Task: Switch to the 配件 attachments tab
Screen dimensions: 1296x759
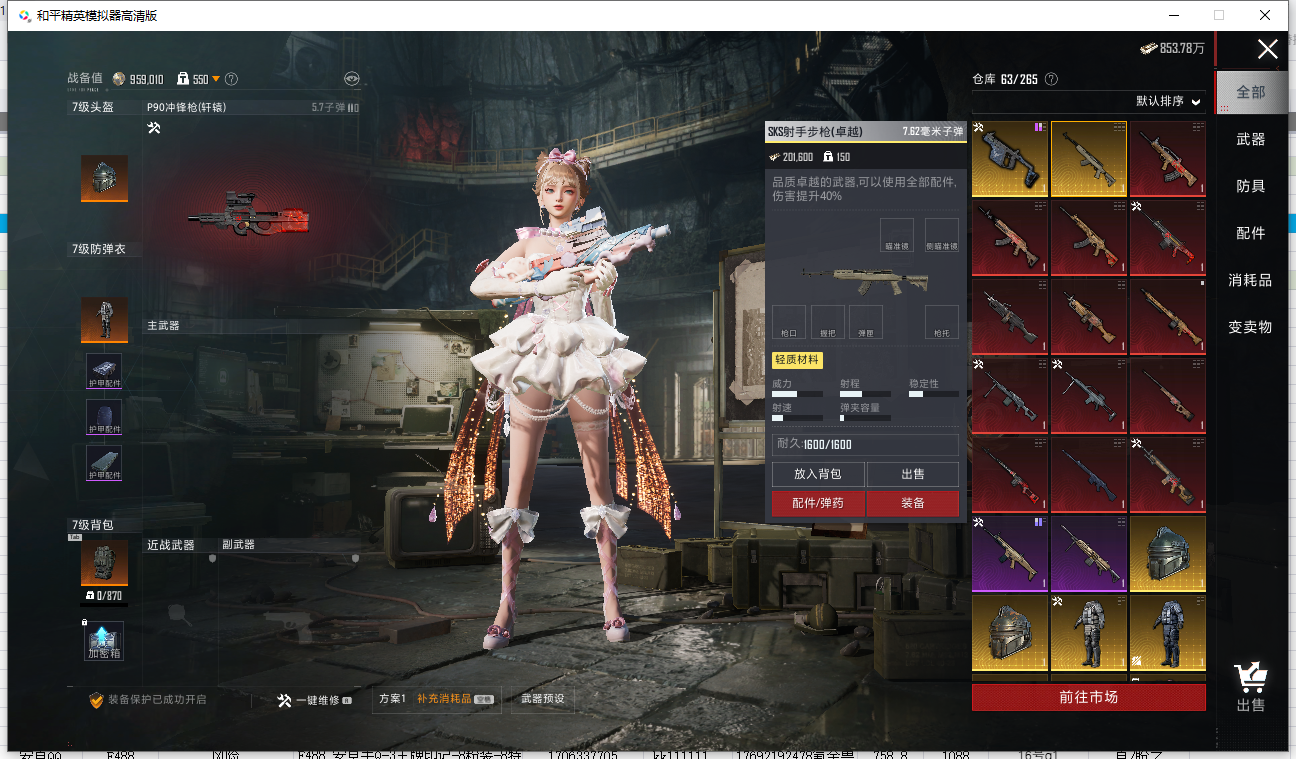Action: (1251, 233)
